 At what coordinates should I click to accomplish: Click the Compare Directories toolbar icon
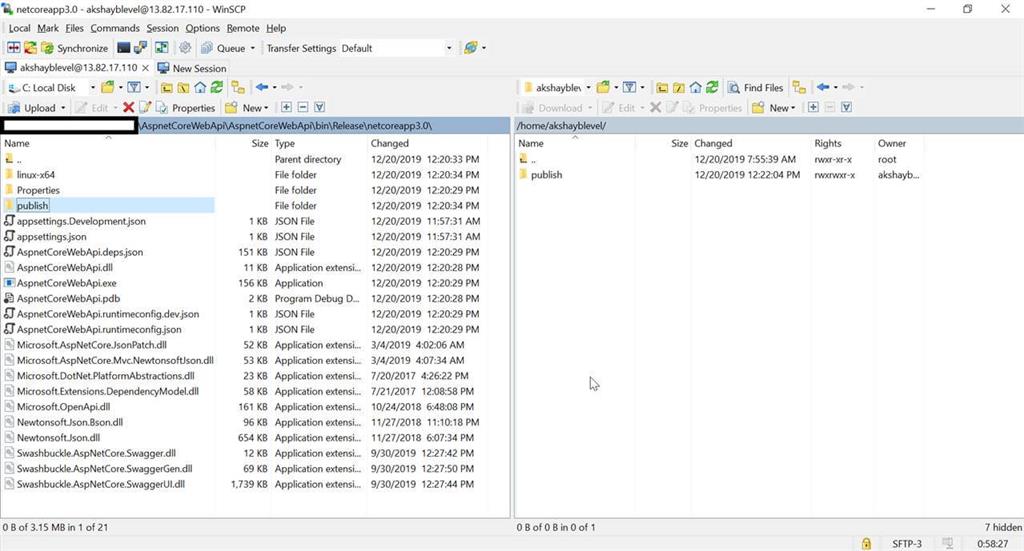(13, 48)
